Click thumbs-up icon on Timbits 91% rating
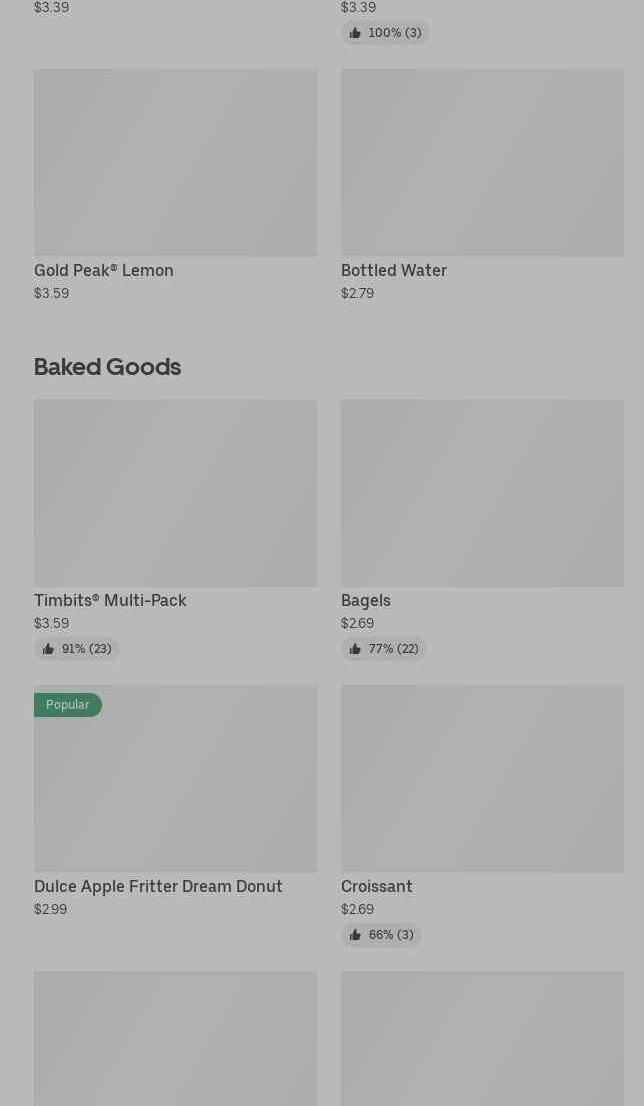Viewport: 644px width, 1106px height. tap(48, 649)
